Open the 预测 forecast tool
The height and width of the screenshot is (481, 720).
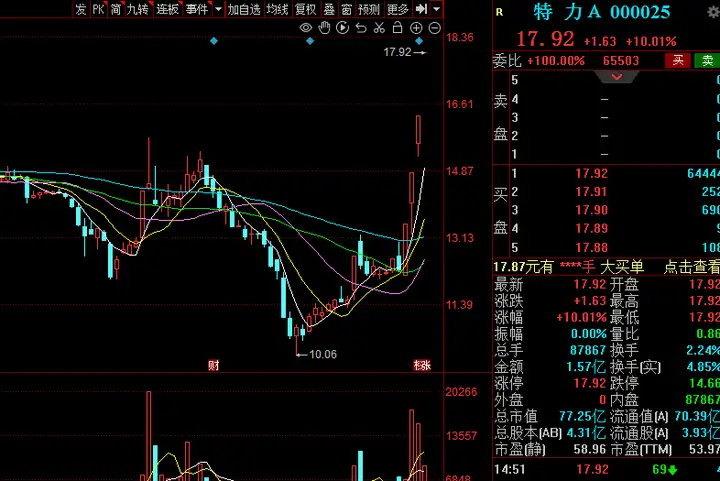point(369,9)
